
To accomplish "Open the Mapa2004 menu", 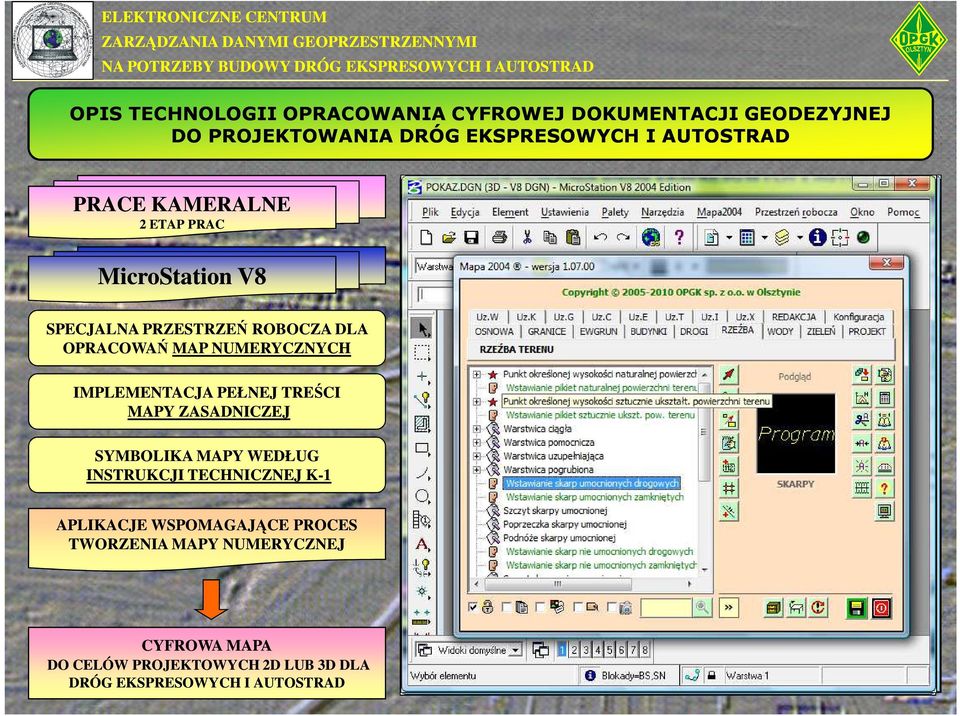I will [x=719, y=212].
